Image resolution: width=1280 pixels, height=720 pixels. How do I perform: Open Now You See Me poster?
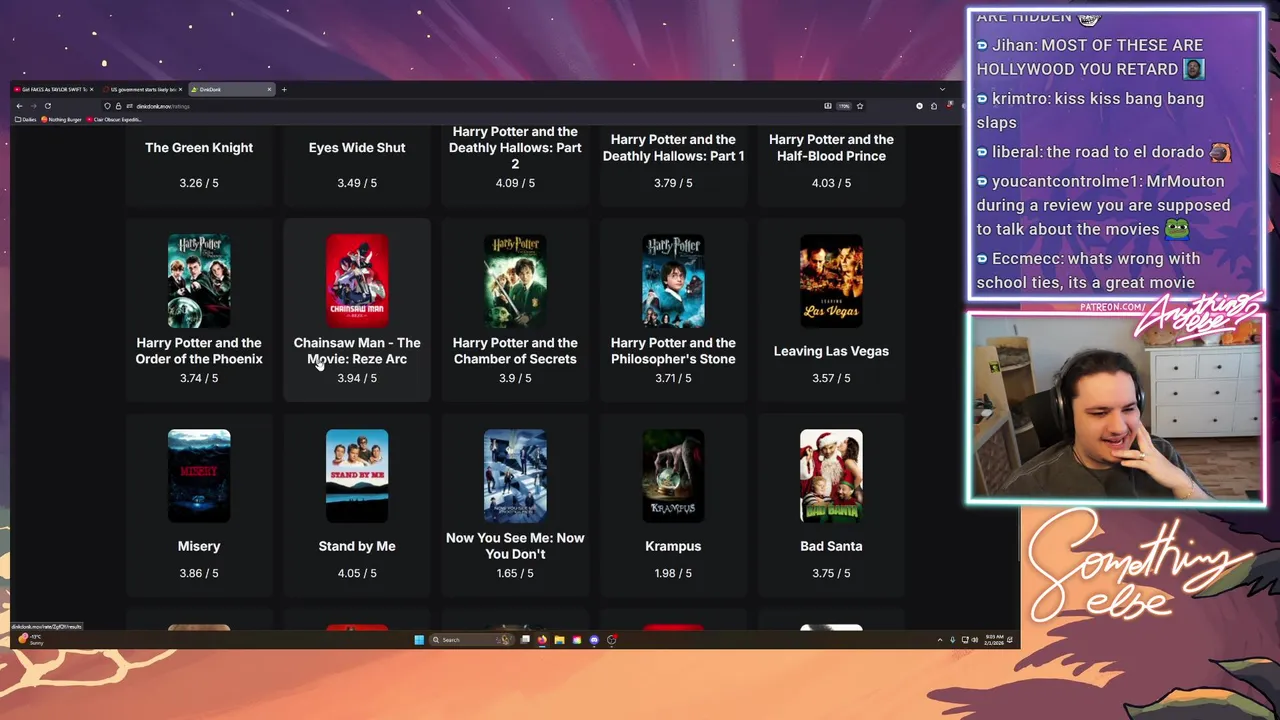[515, 476]
